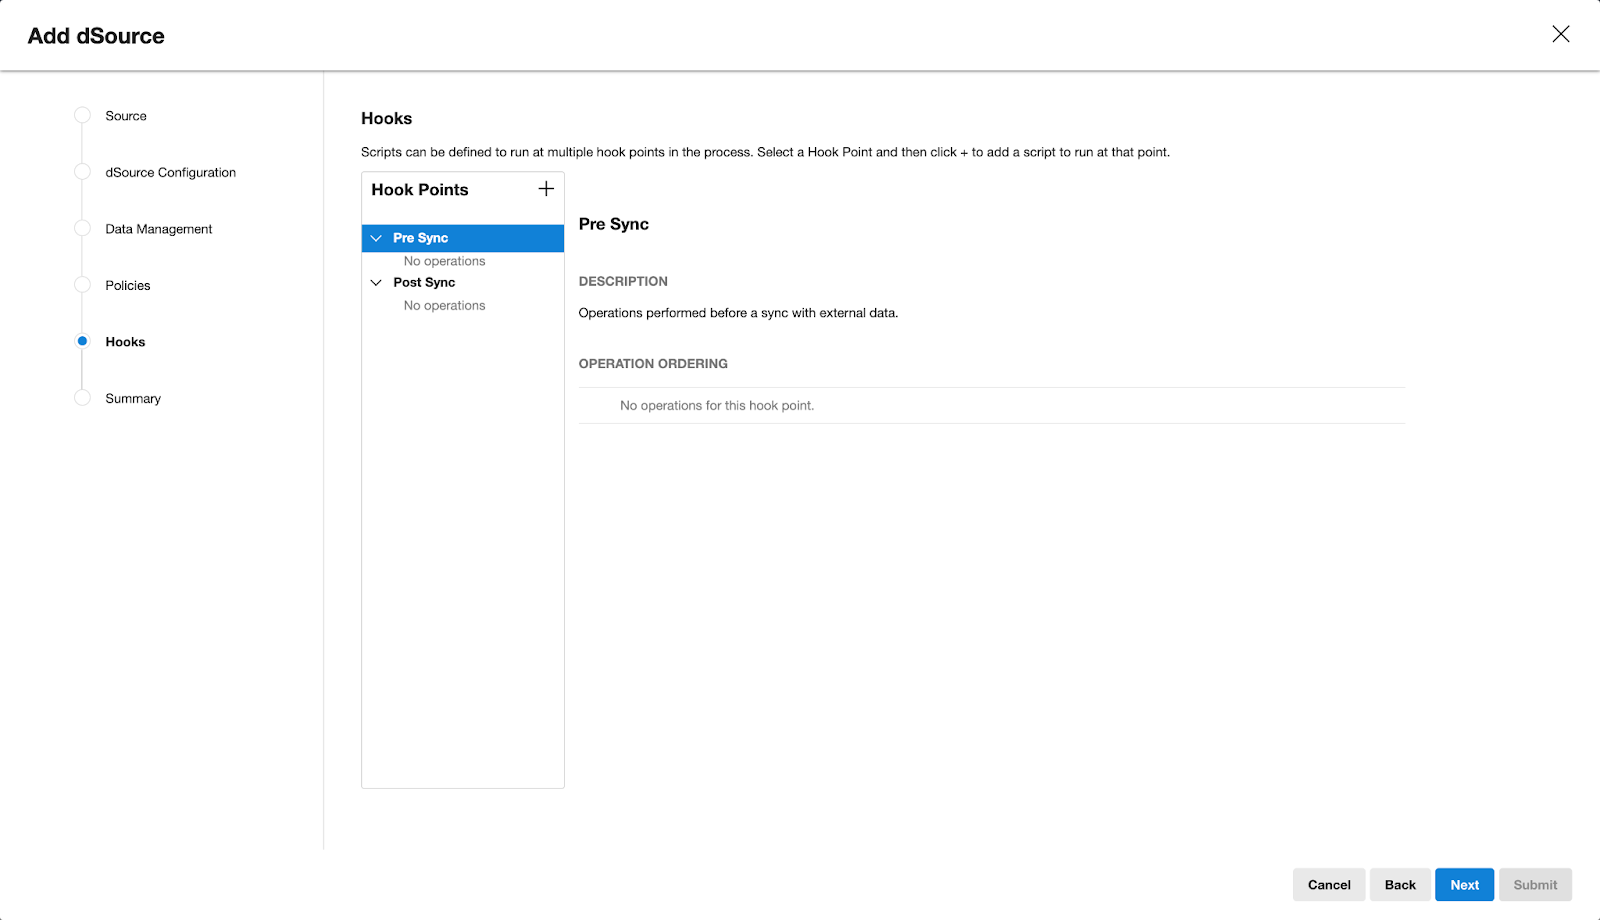Image resolution: width=1600 pixels, height=920 pixels.
Task: Click the Source step circle
Action: point(83,116)
